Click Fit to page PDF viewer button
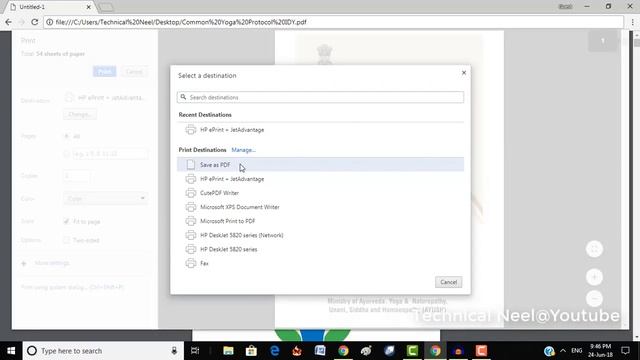Screen dimensions: 640x360 point(594,249)
